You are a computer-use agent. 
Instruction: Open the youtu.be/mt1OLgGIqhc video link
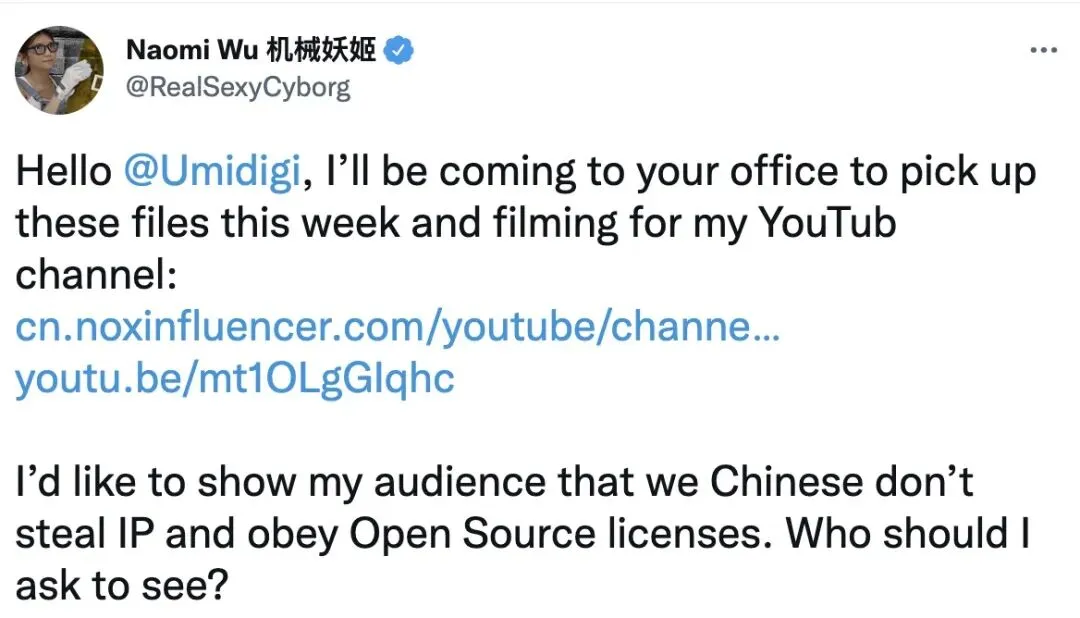click(x=235, y=378)
